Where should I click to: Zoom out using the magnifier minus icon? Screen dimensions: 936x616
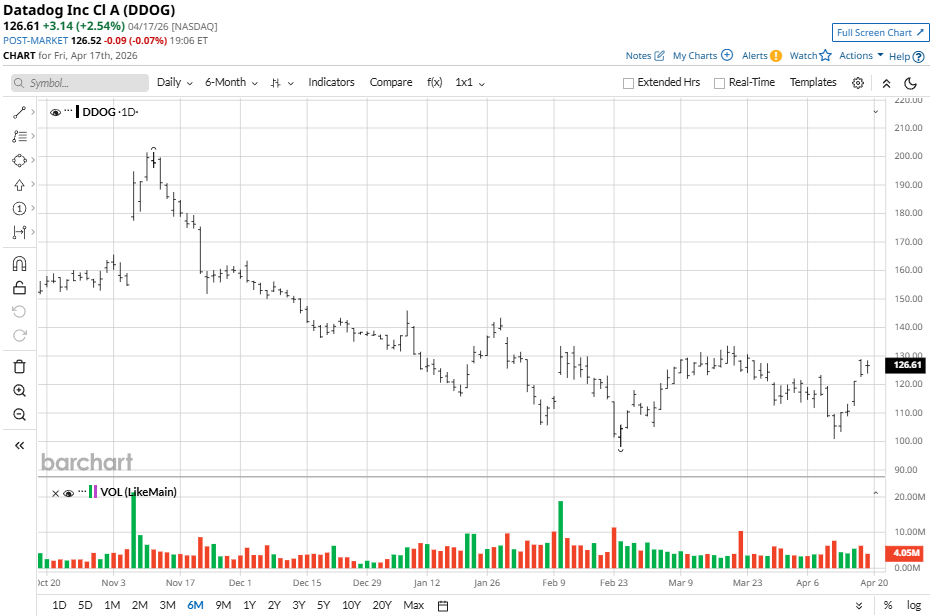[19, 415]
